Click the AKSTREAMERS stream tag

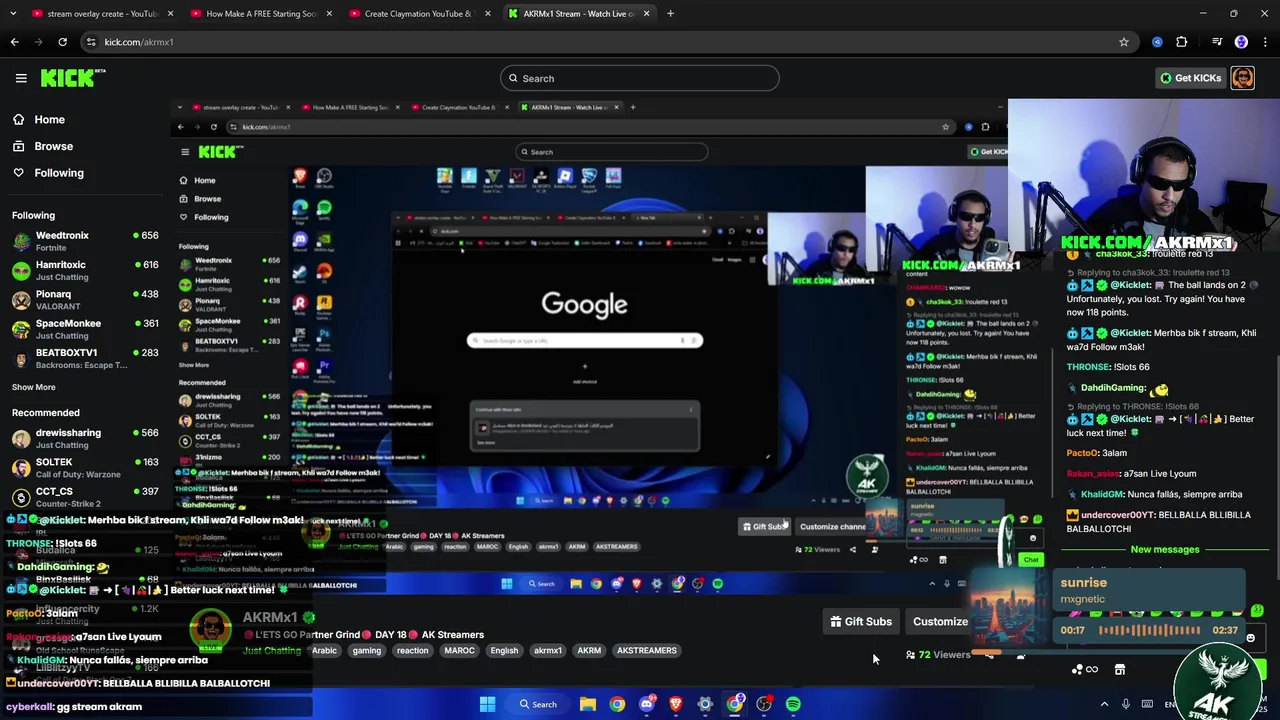point(647,651)
